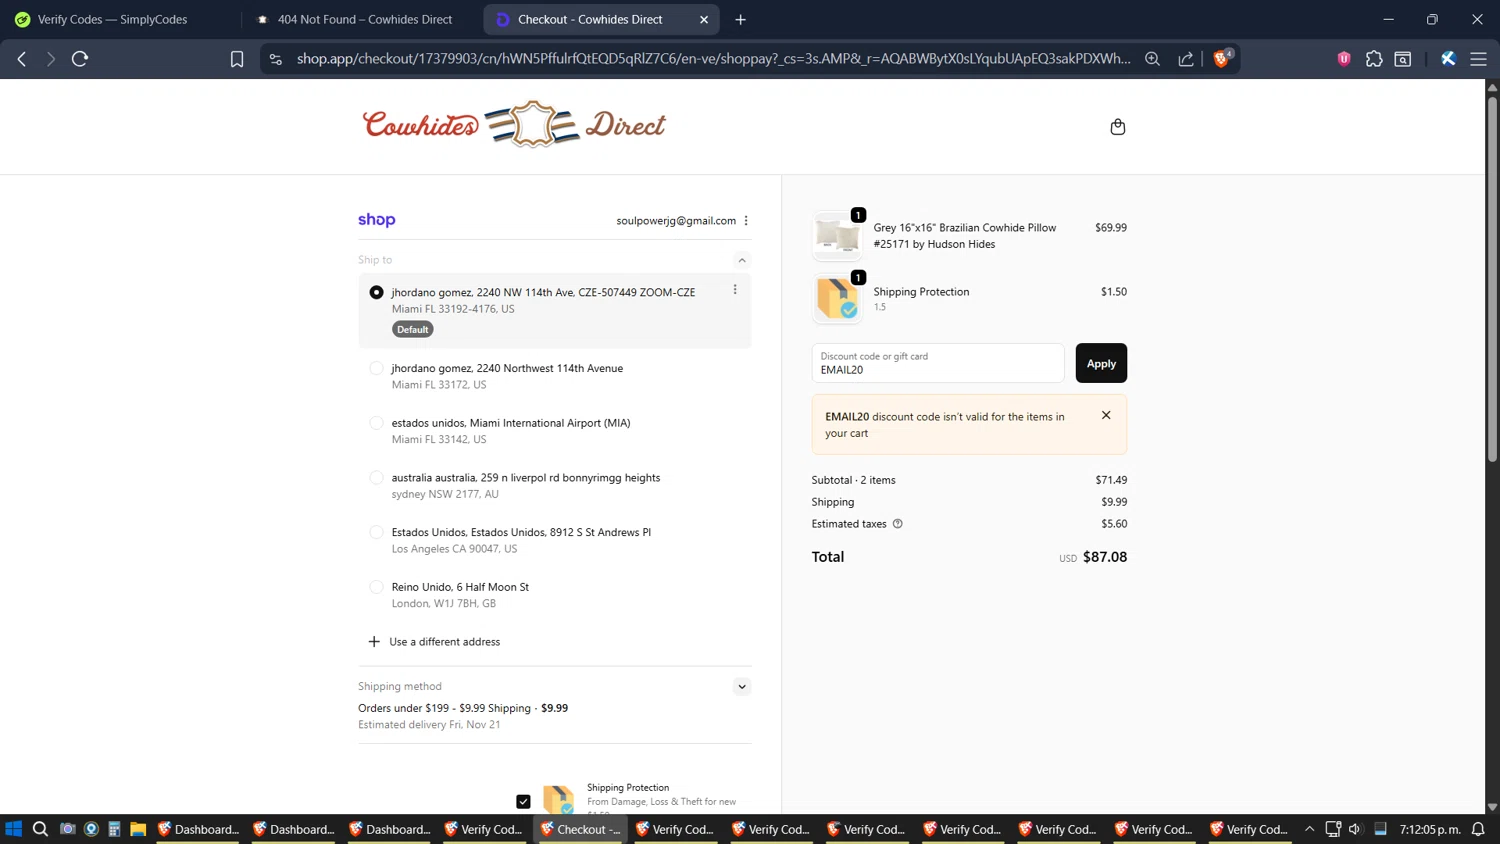This screenshot has width=1500, height=844.
Task: Open first Dashboard taskbar window
Action: click(x=198, y=829)
